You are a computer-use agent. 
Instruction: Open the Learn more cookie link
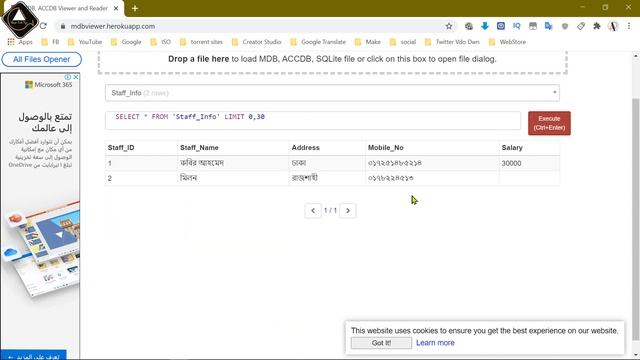click(435, 343)
